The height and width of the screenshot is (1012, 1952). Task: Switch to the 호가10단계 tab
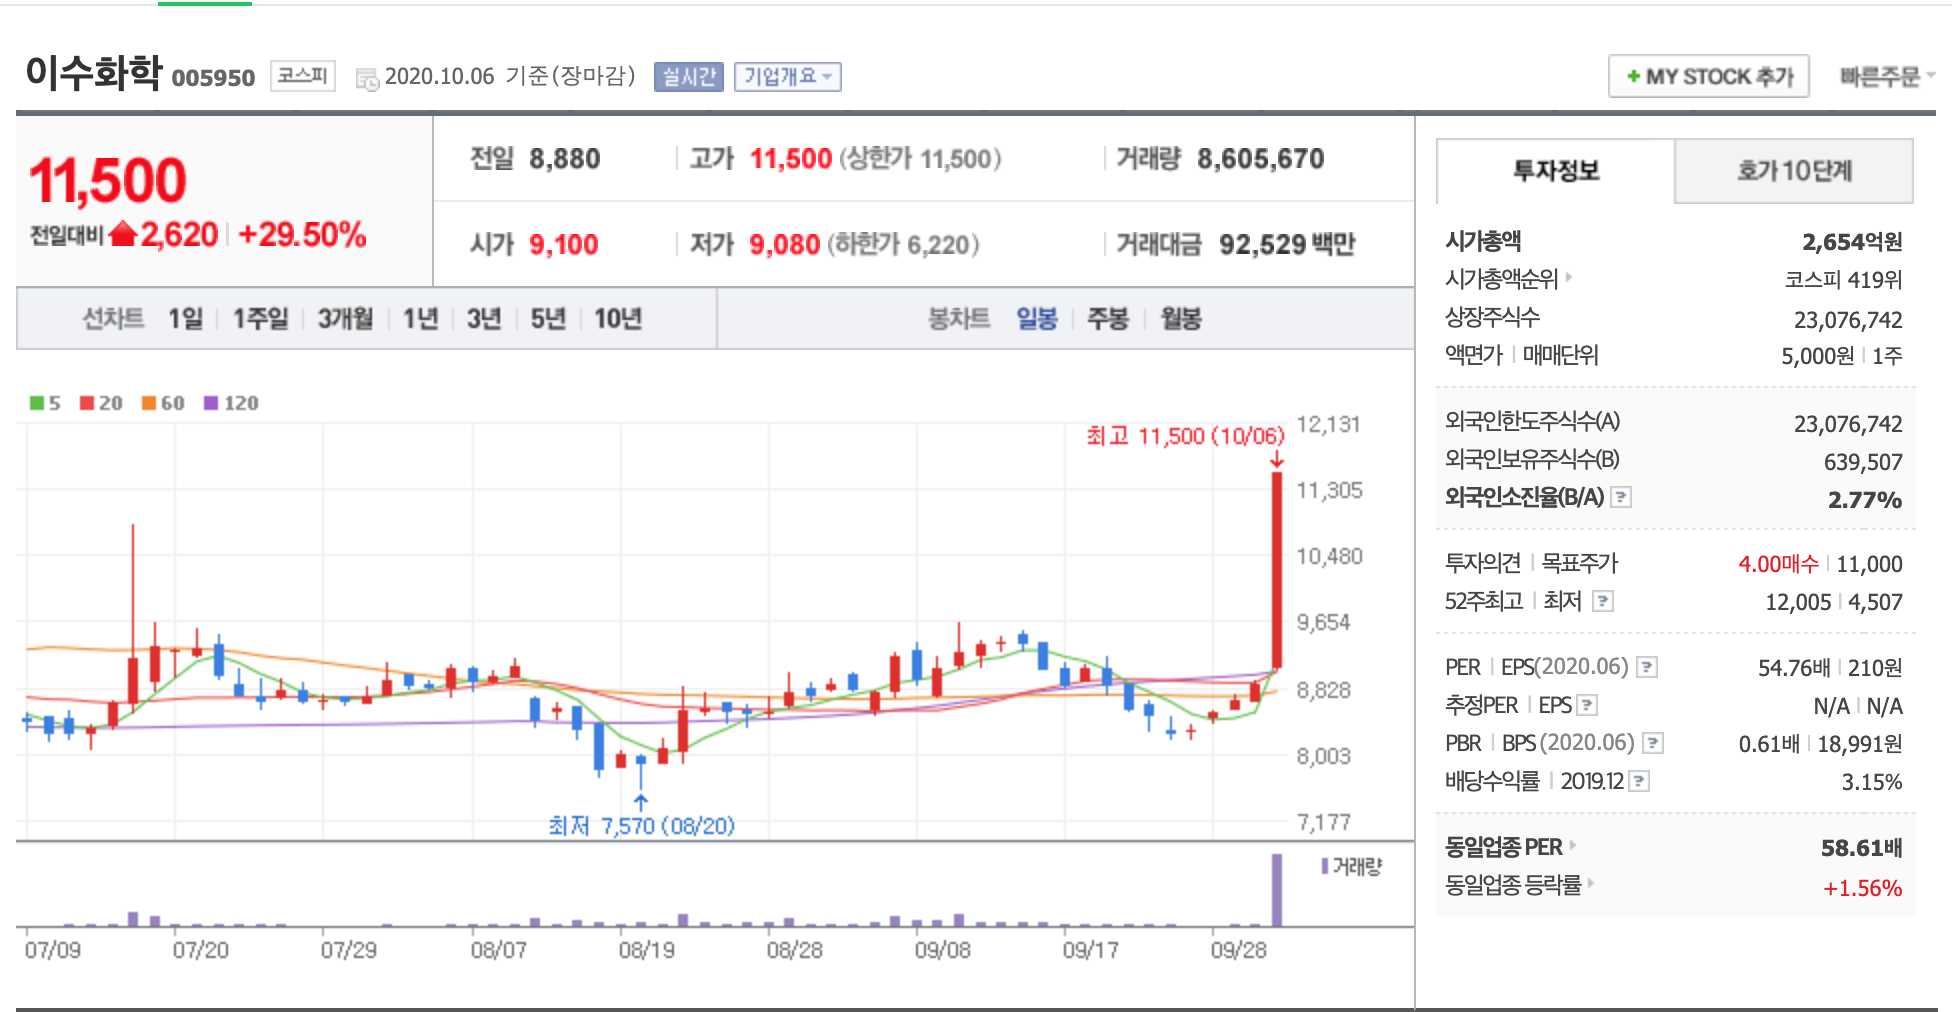[x=1794, y=171]
